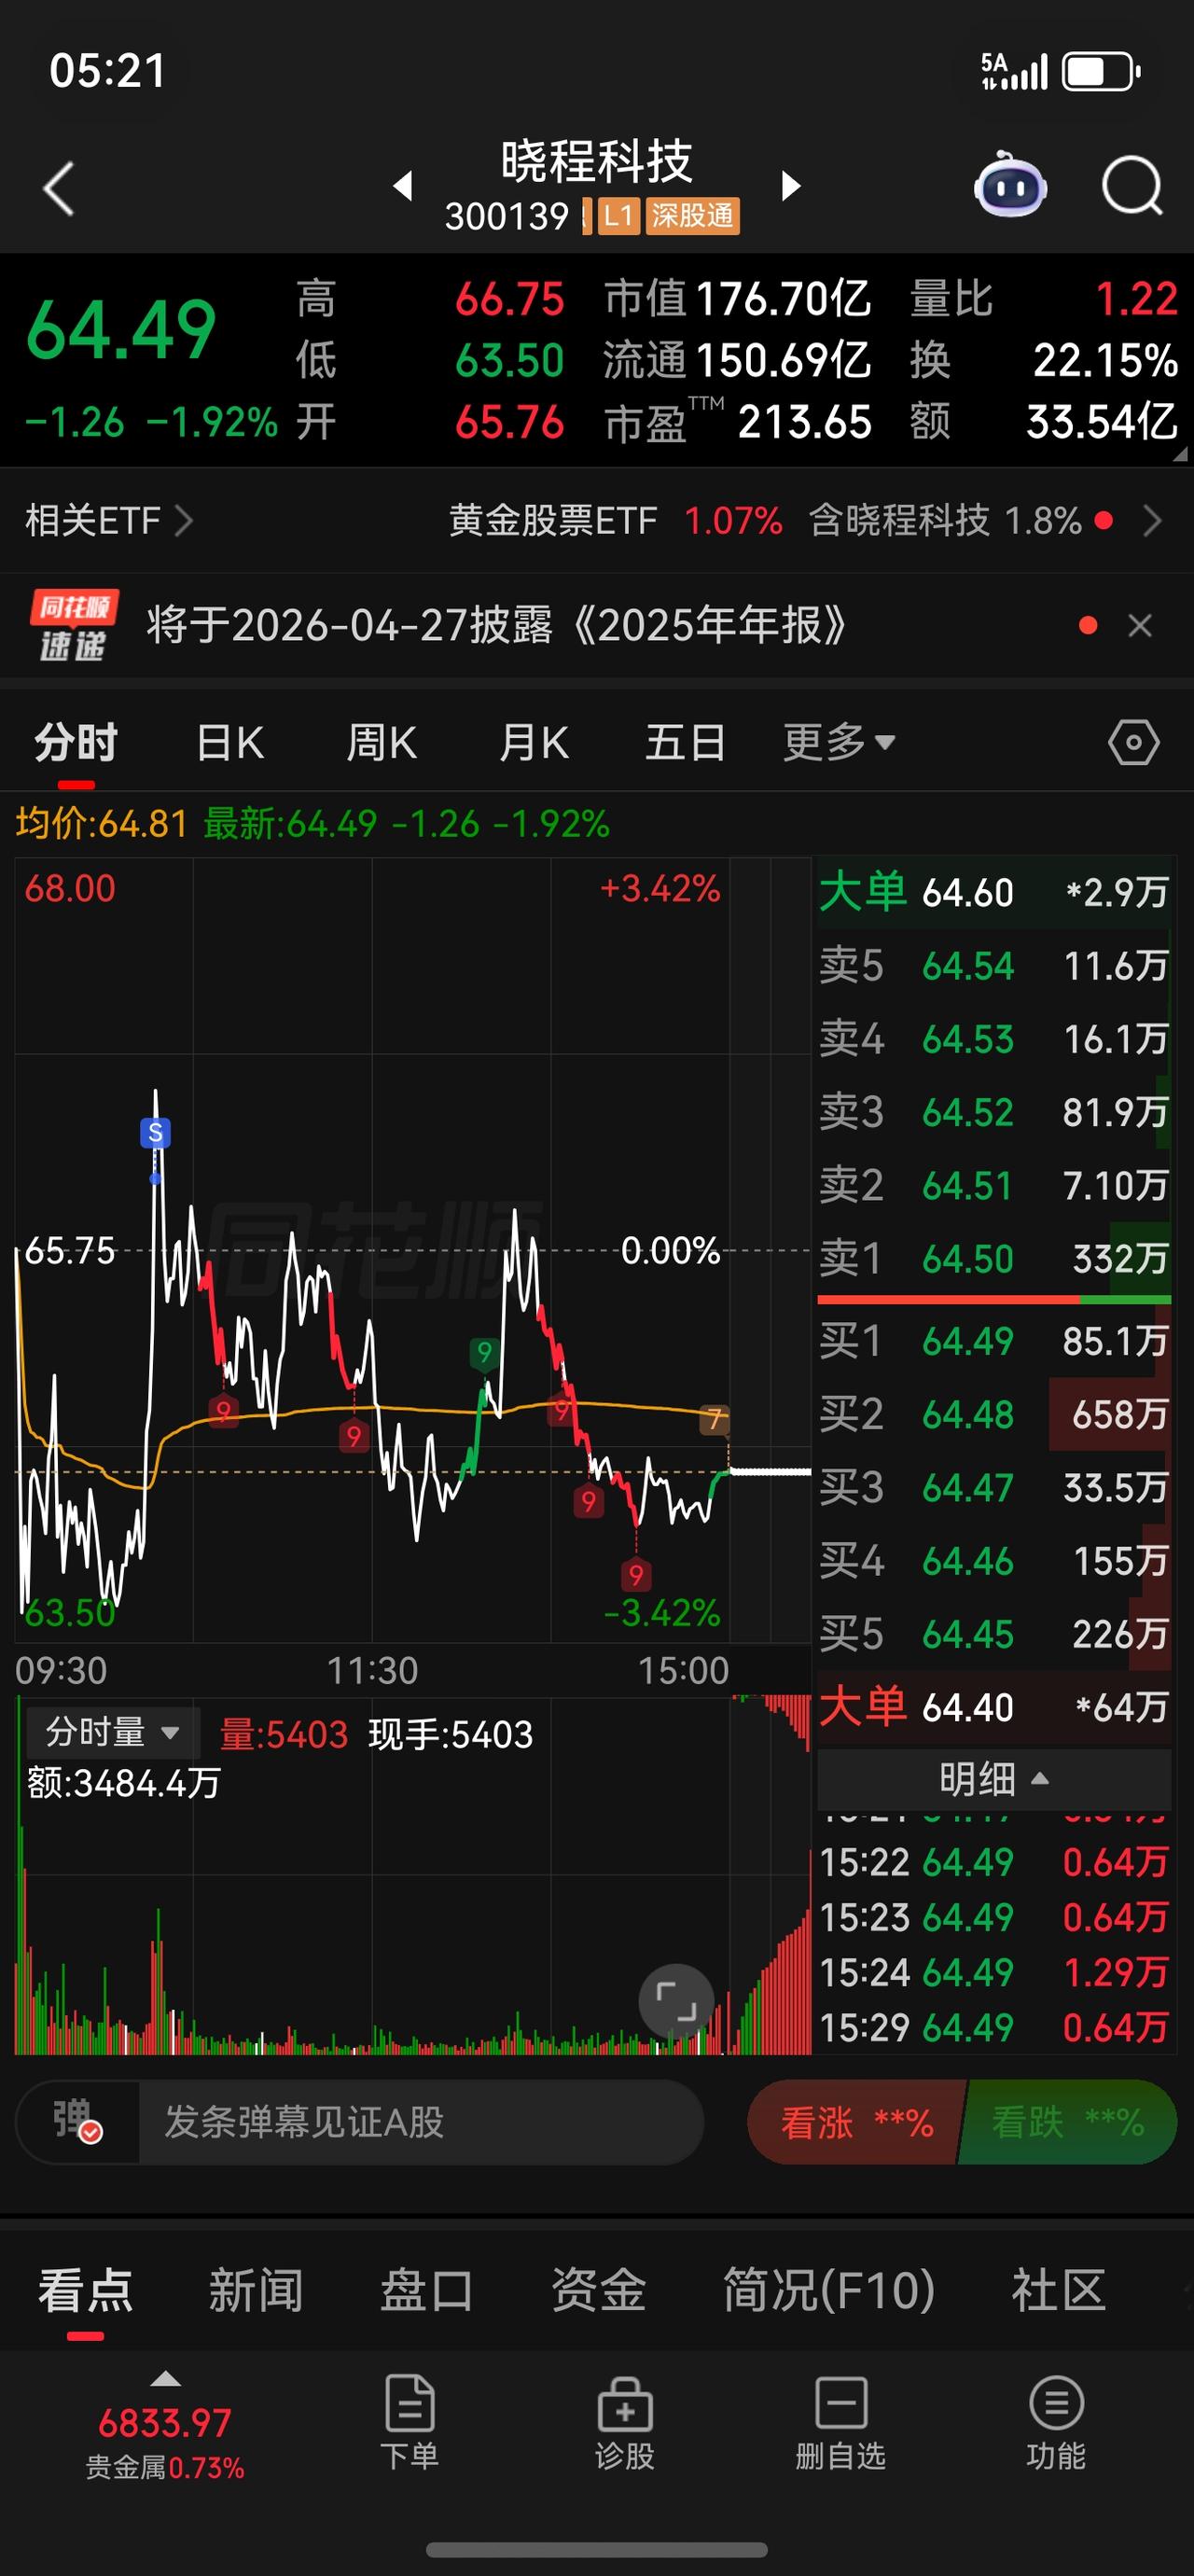Expand the 更多 chart period dropdown
1194x2576 pixels.
[x=839, y=743]
